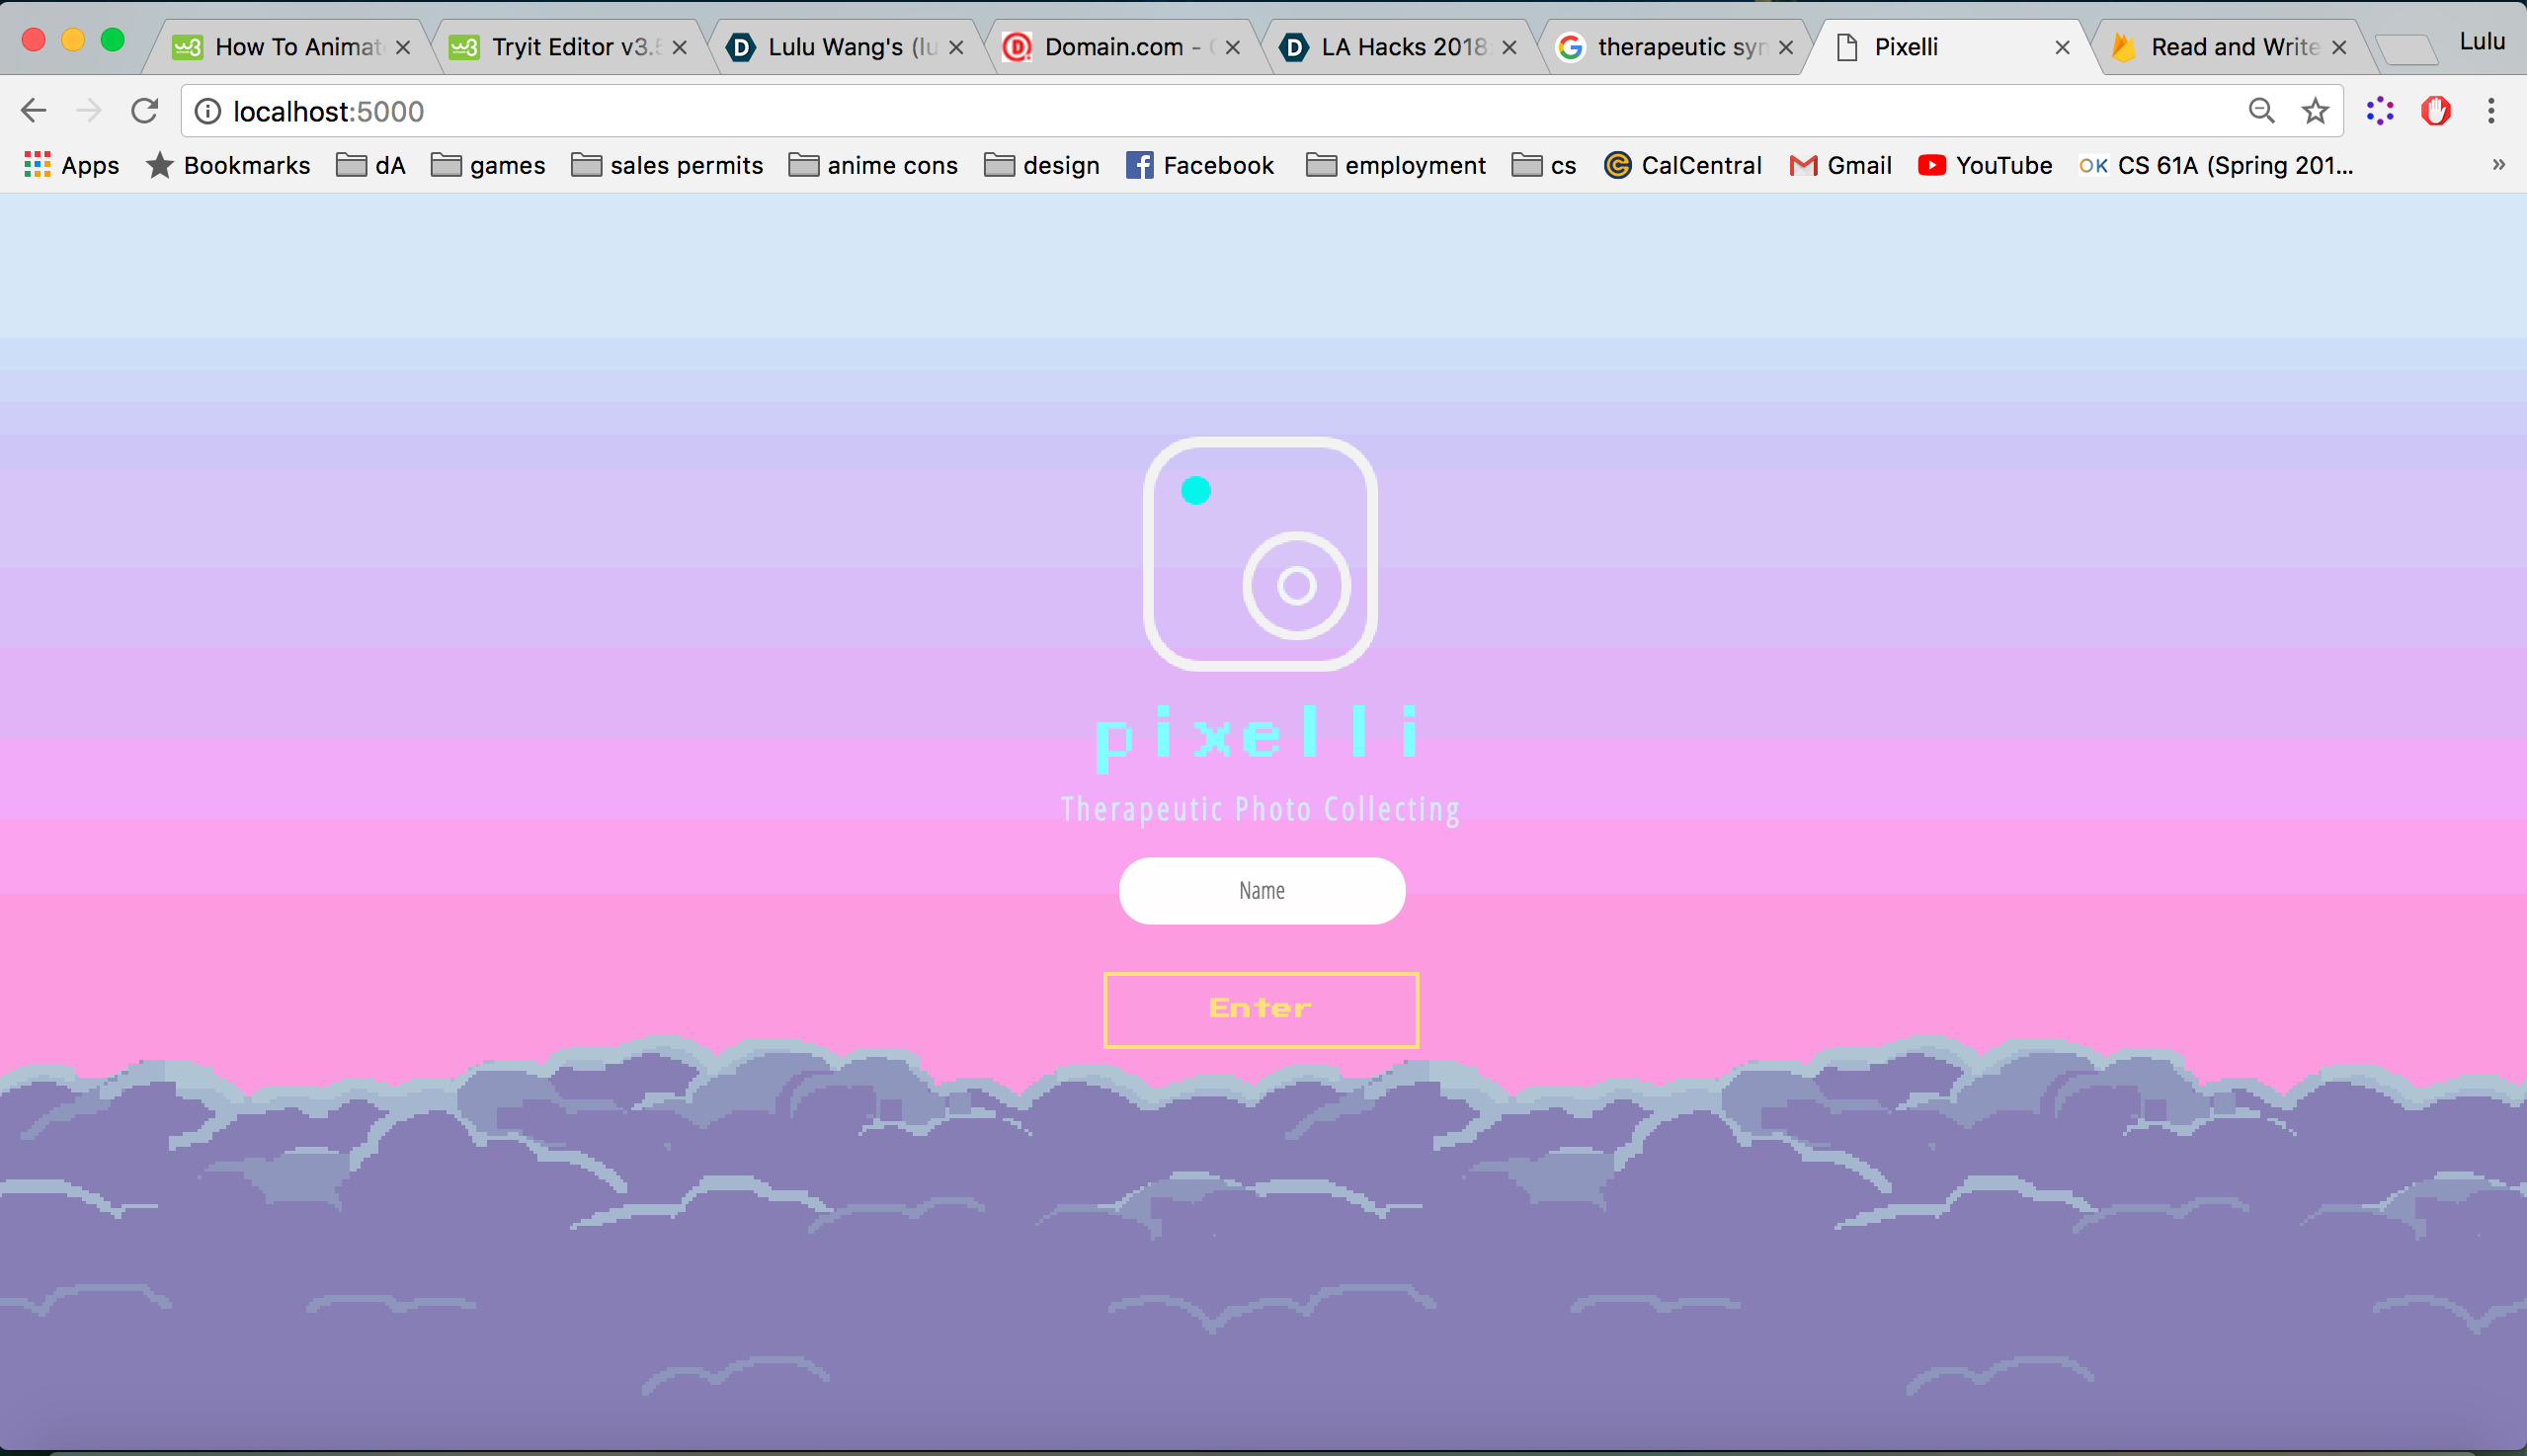2527x1456 pixels.
Task: Click into the Name input field
Action: point(1261,891)
